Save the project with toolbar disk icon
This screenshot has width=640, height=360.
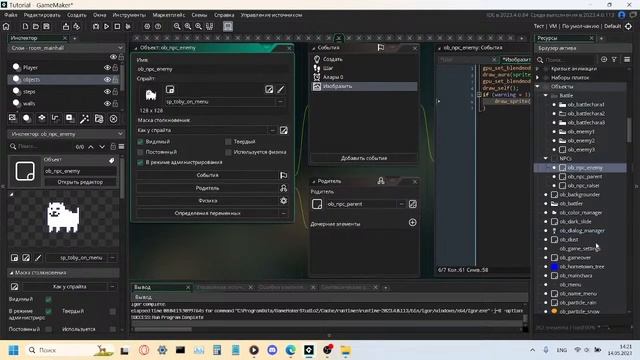click(47, 27)
